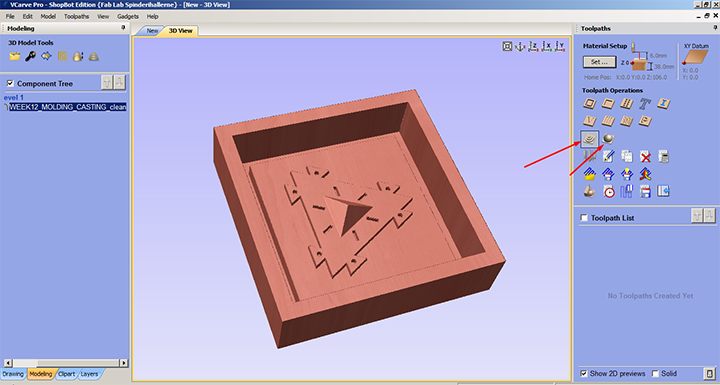
Task: Click the Level 1 tree entry
Action: [14, 97]
